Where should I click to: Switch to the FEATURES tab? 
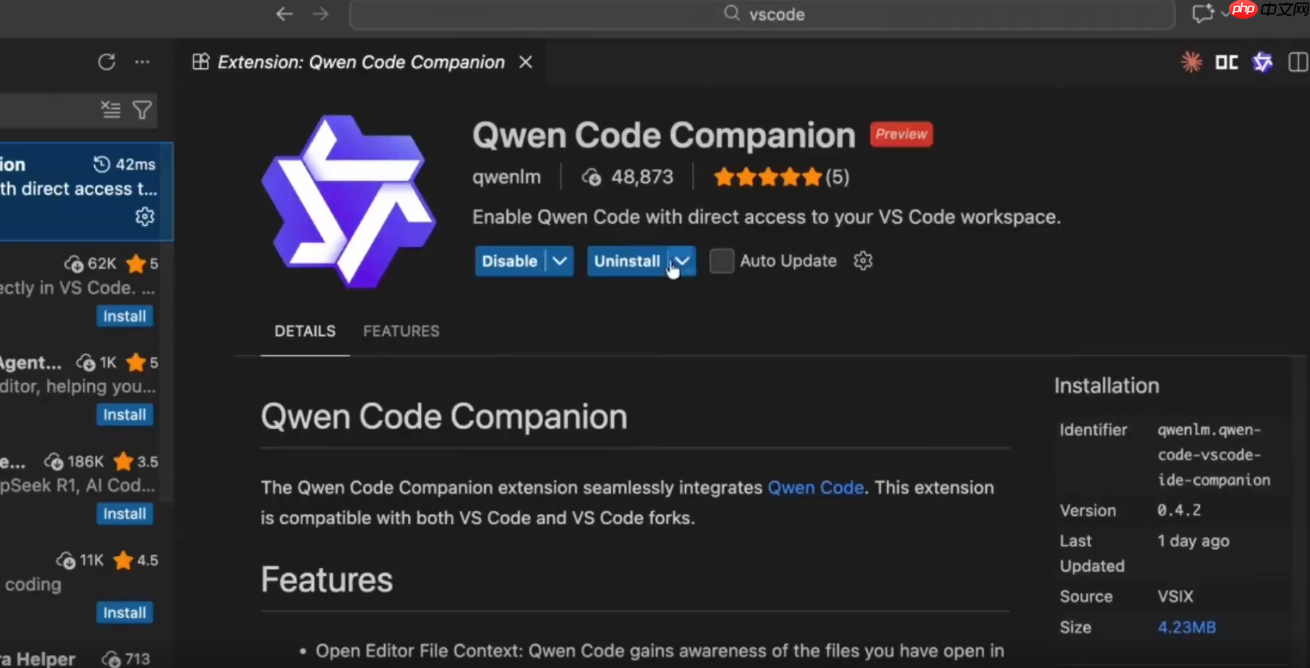tap(400, 331)
